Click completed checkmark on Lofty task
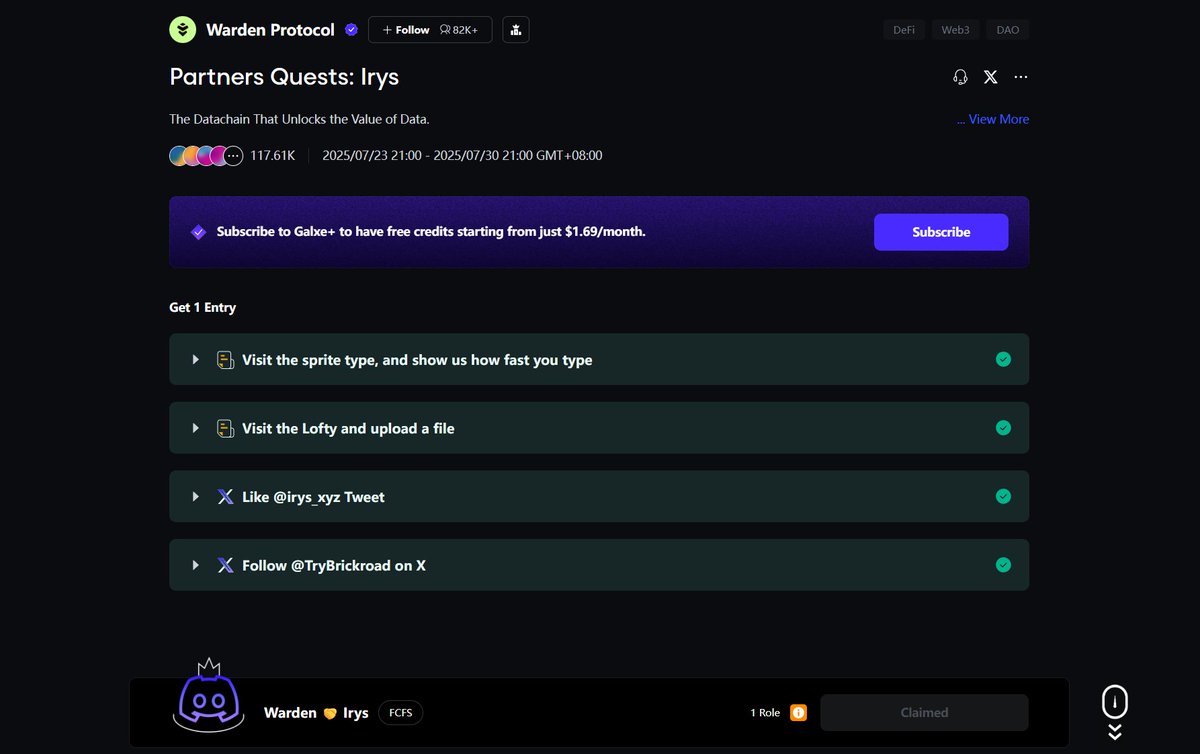1200x754 pixels. 1003,428
